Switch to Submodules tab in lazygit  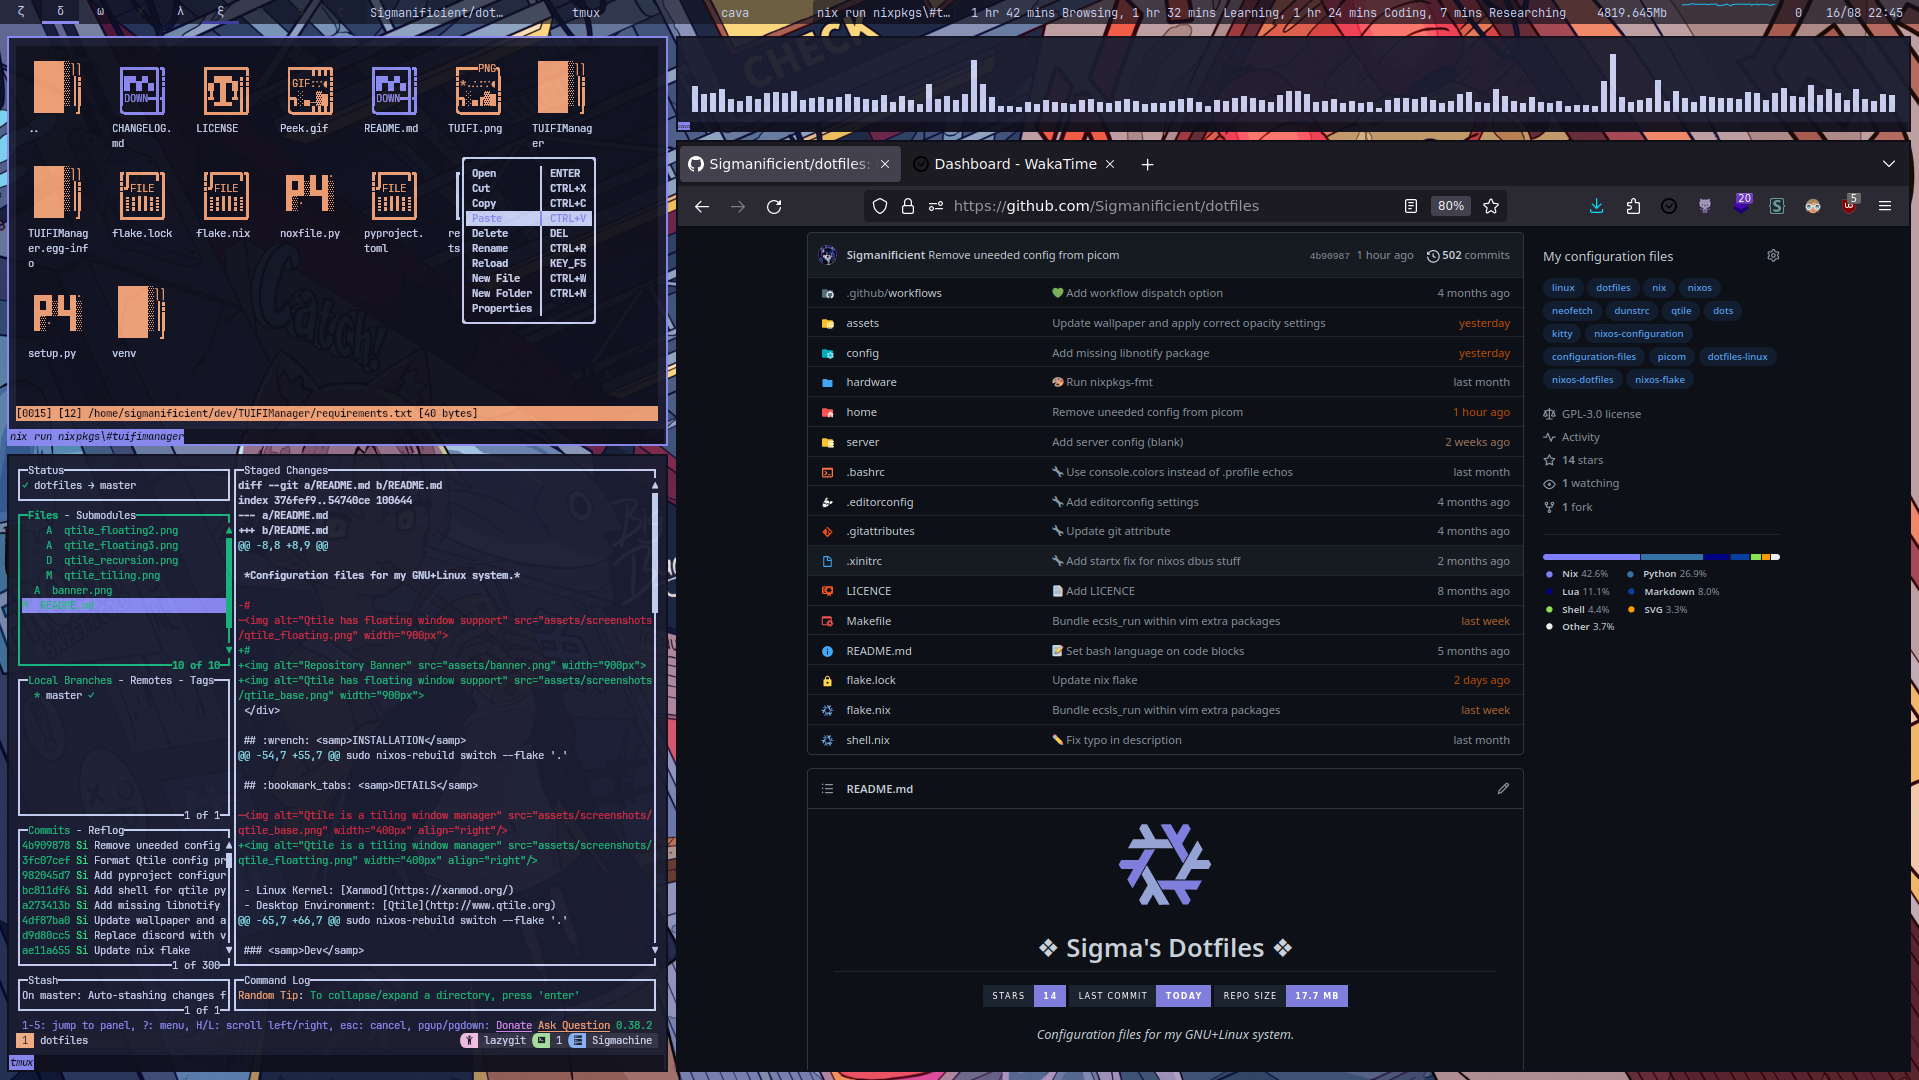pos(106,516)
